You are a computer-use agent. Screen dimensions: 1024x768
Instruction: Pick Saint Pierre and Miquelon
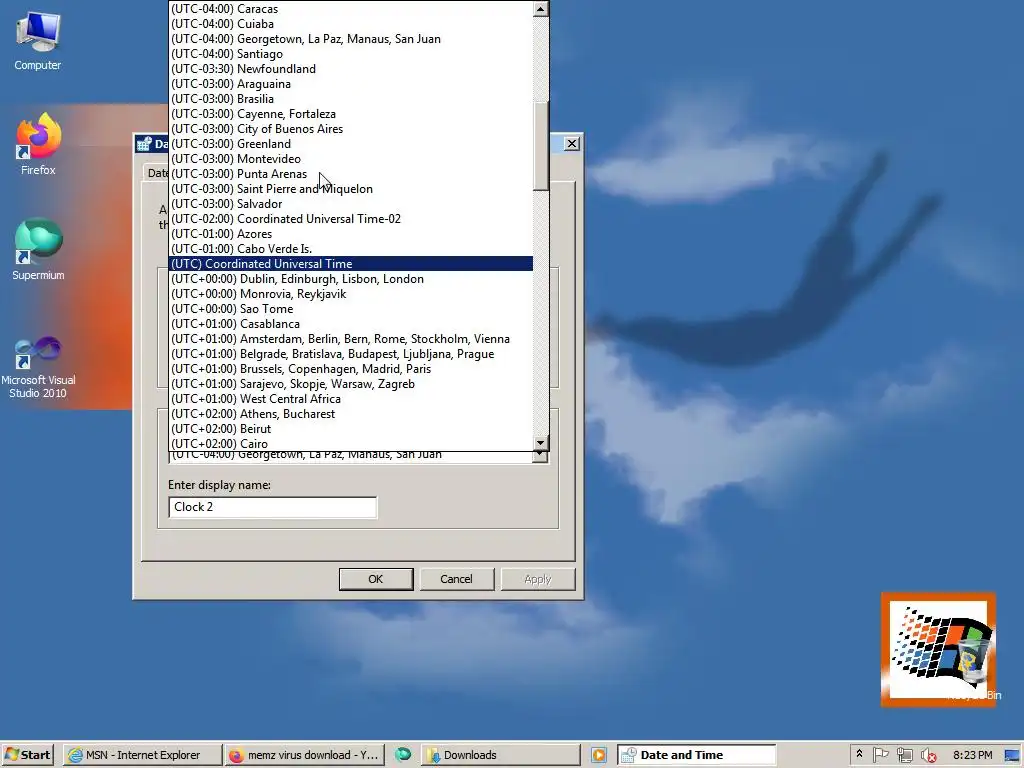[x=351, y=189]
